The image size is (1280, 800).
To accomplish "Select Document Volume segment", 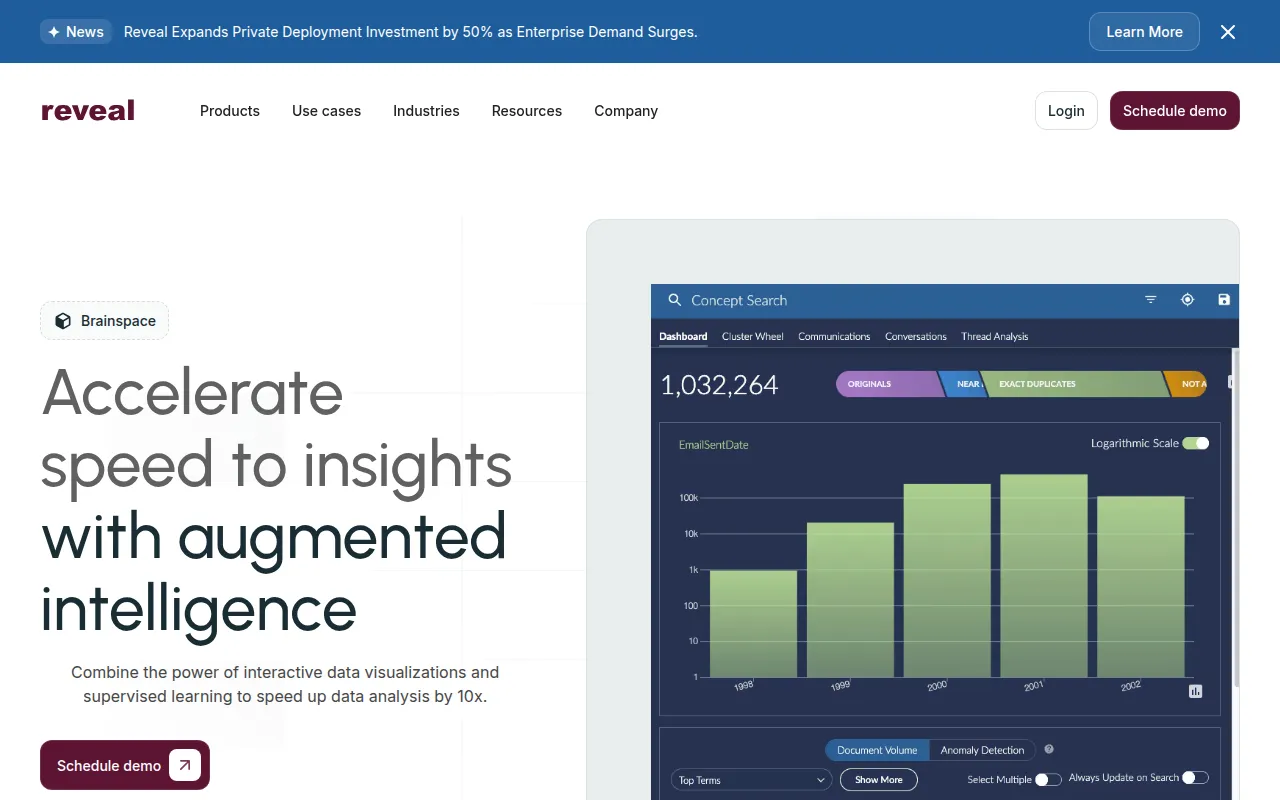I will (x=877, y=750).
